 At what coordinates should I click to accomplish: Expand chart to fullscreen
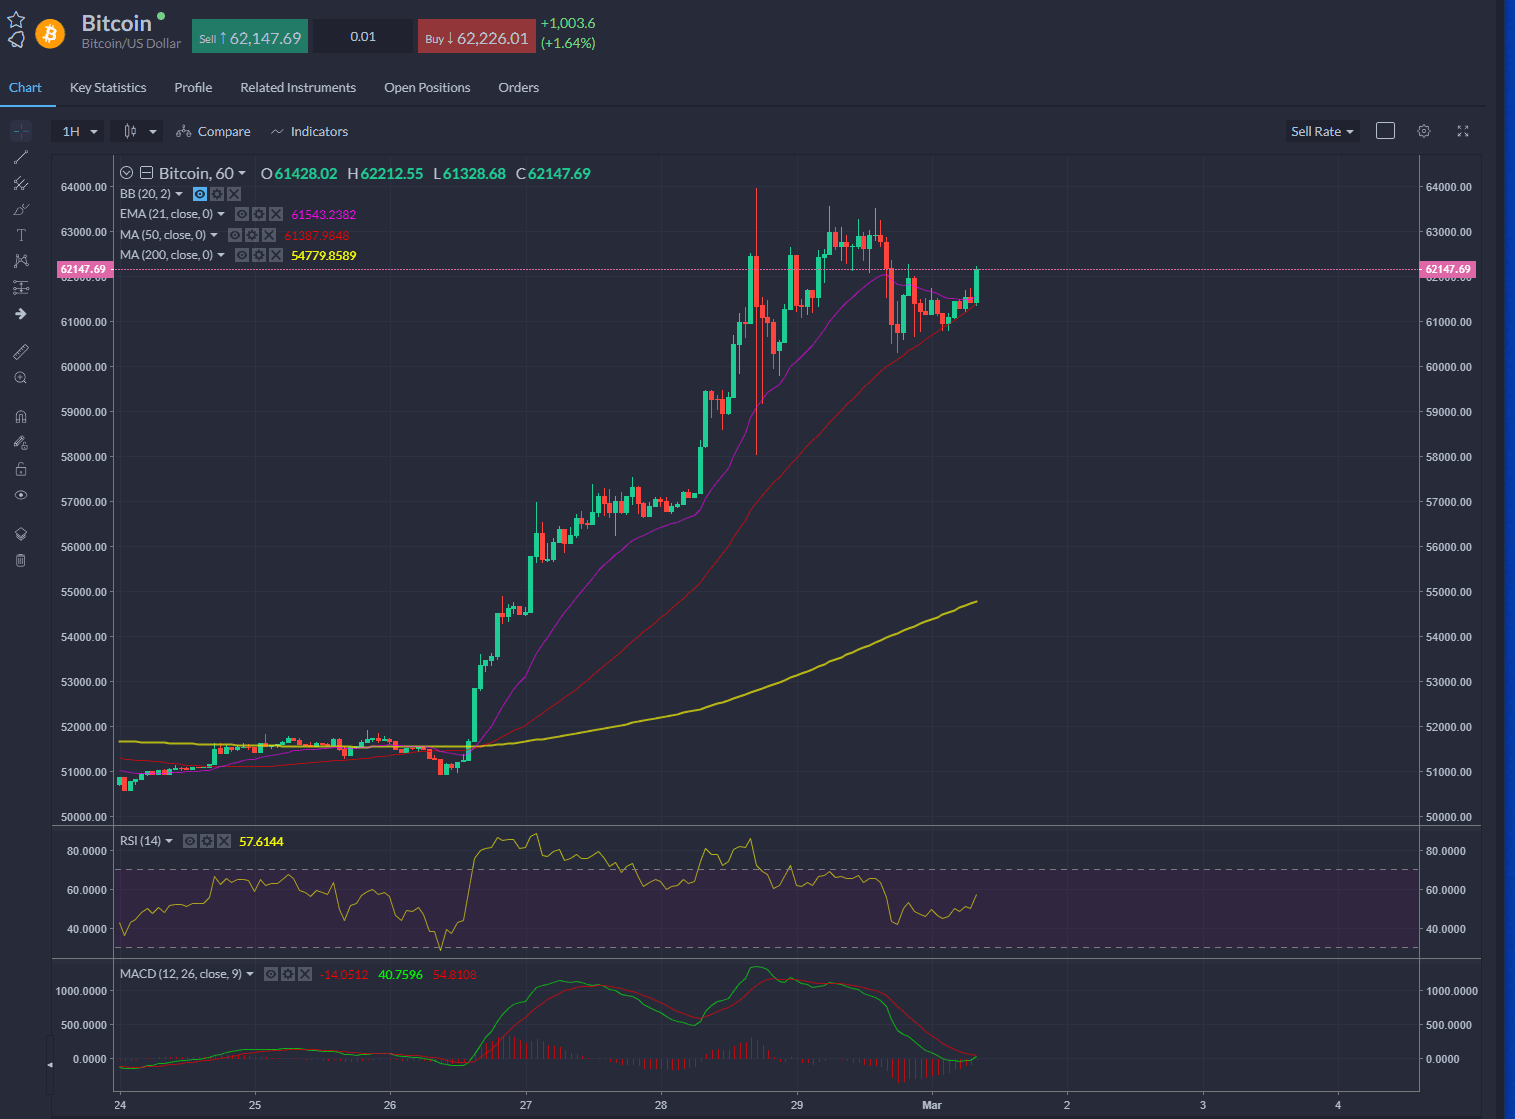1463,131
